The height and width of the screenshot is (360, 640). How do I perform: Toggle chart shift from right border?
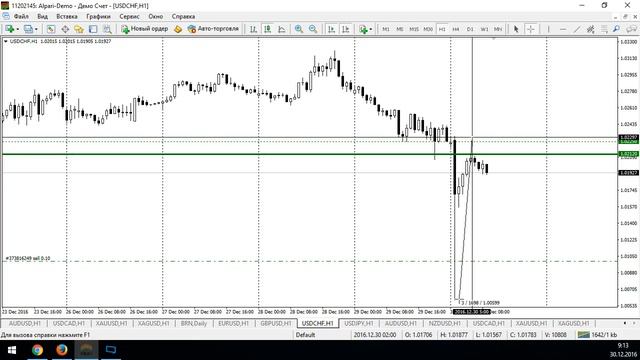tap(345, 29)
